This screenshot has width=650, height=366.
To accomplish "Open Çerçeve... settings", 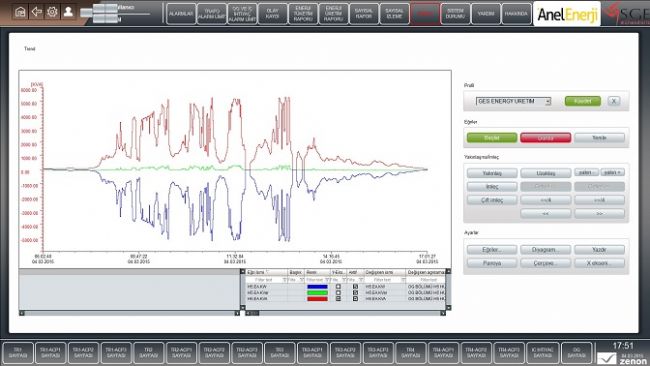I will tap(546, 263).
